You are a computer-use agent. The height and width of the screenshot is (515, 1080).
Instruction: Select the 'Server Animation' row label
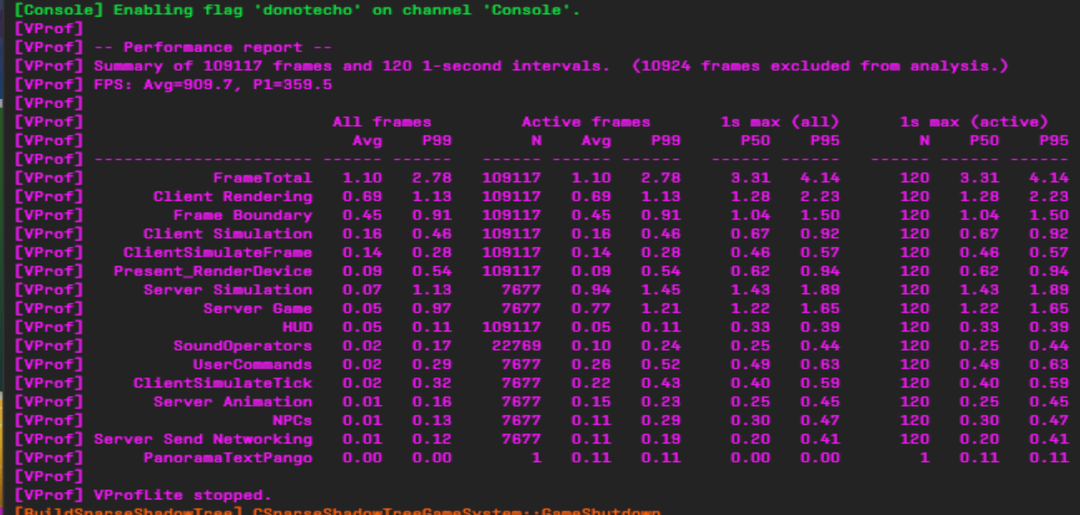pyautogui.click(x=233, y=401)
